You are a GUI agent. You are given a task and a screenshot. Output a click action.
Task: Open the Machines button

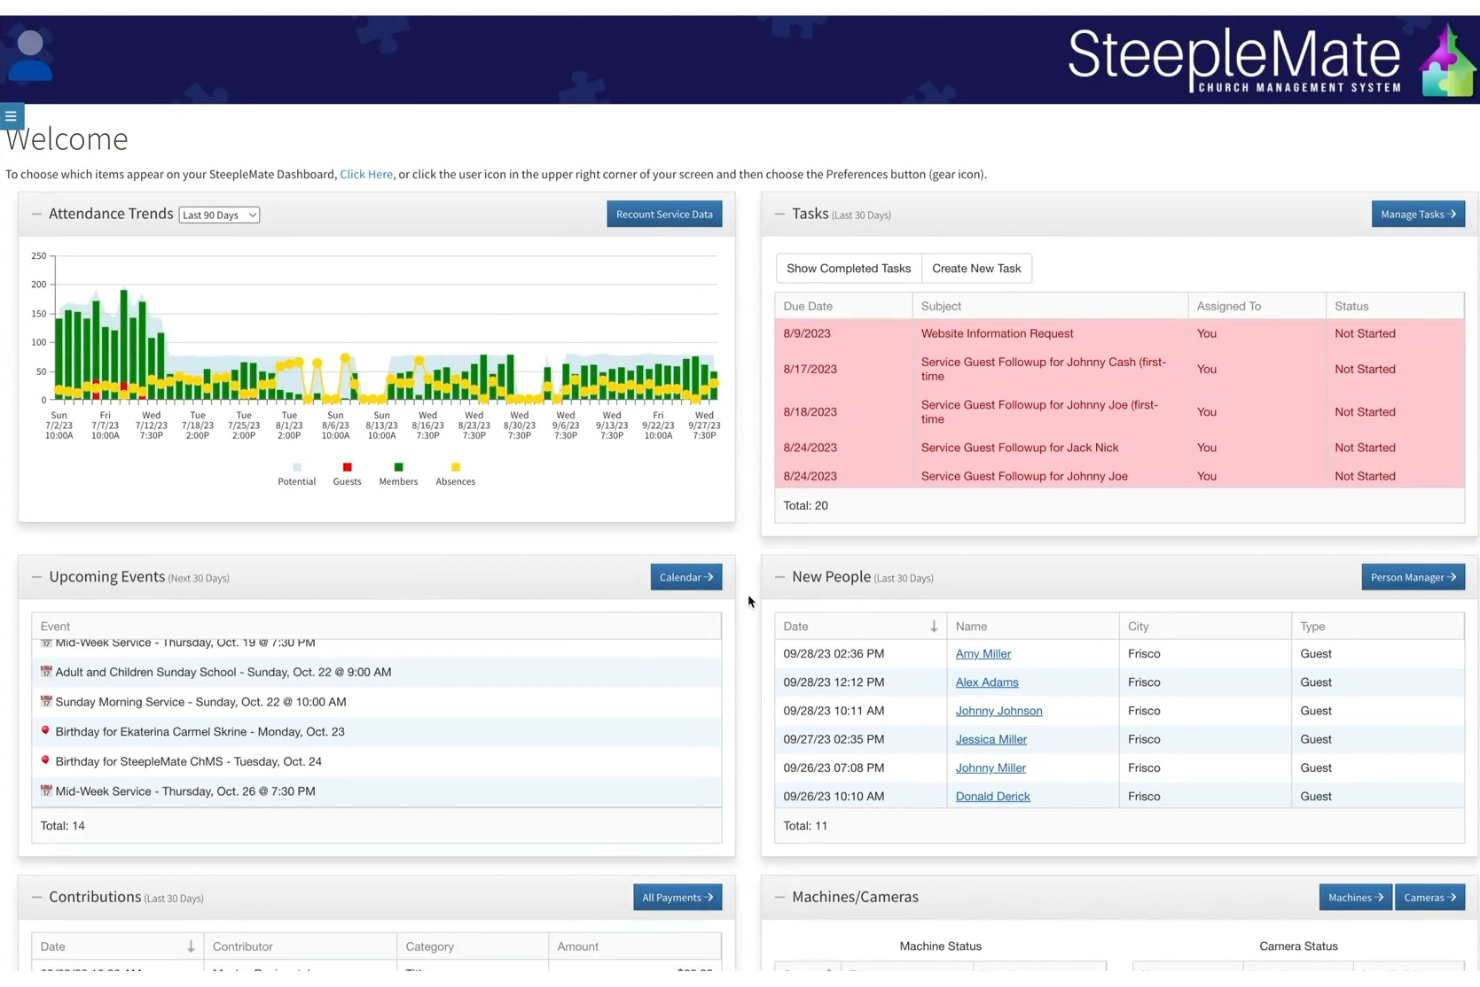coord(1355,897)
